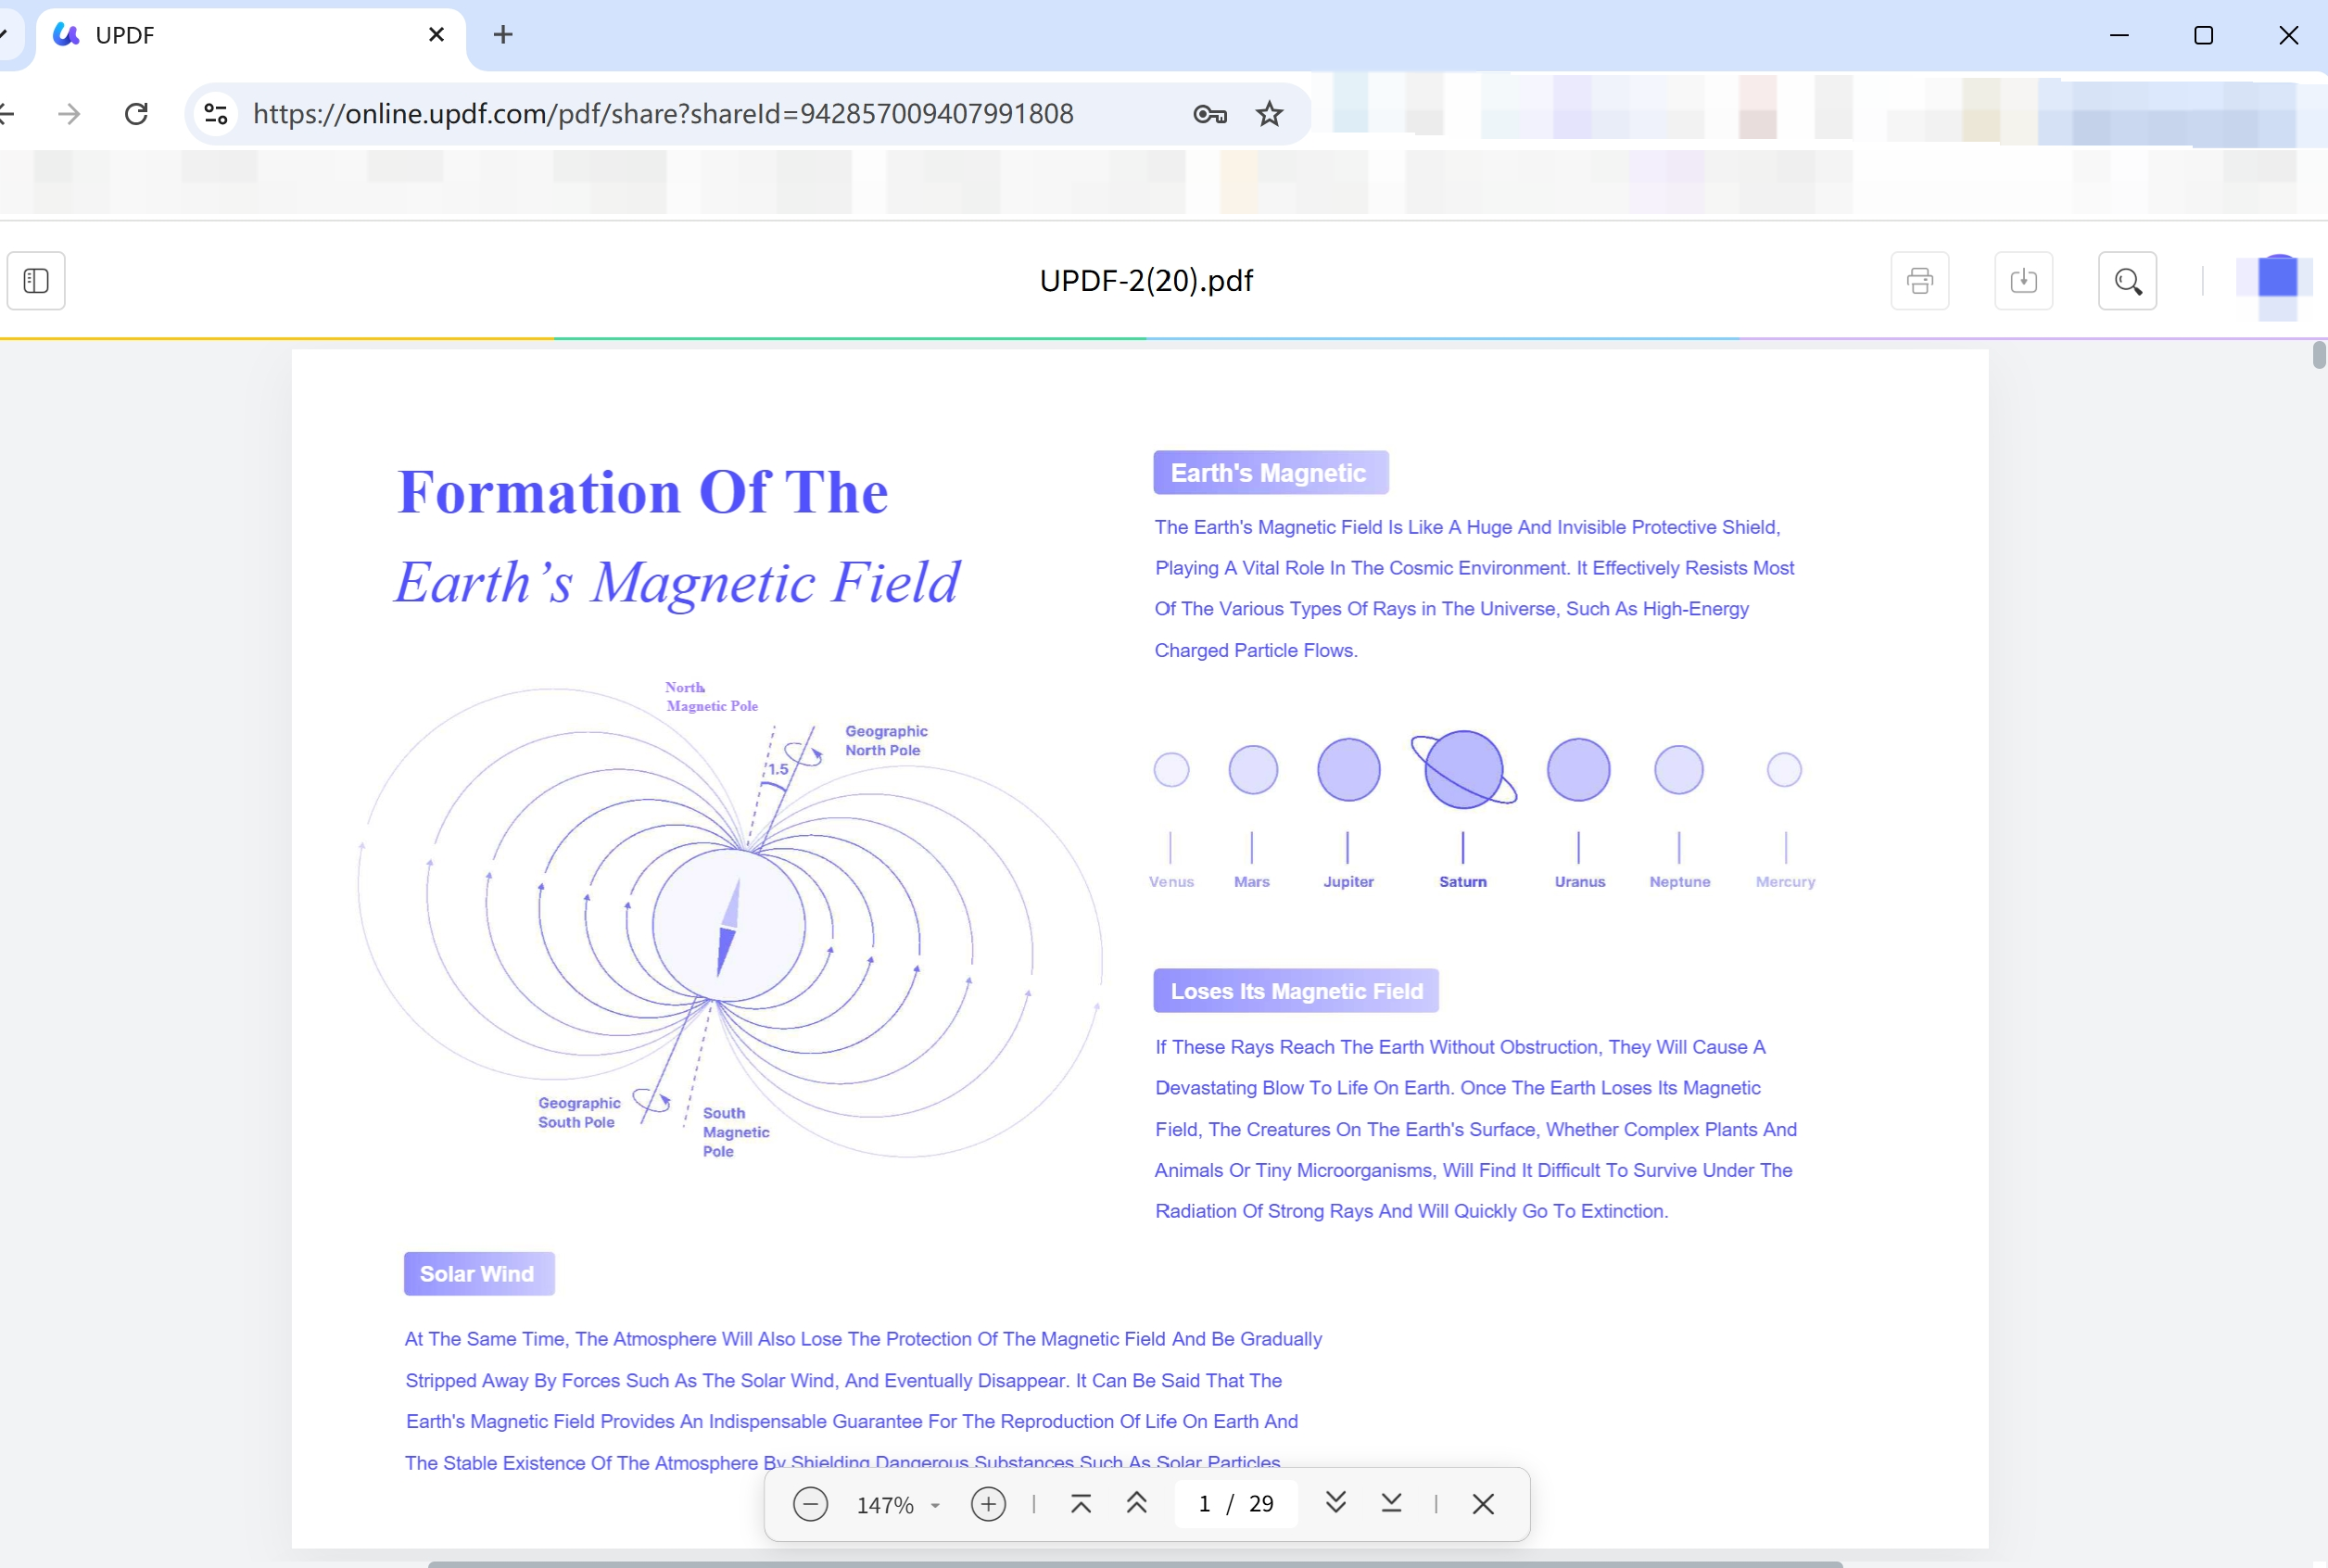
Task: Download the PDF file
Action: (2023, 281)
